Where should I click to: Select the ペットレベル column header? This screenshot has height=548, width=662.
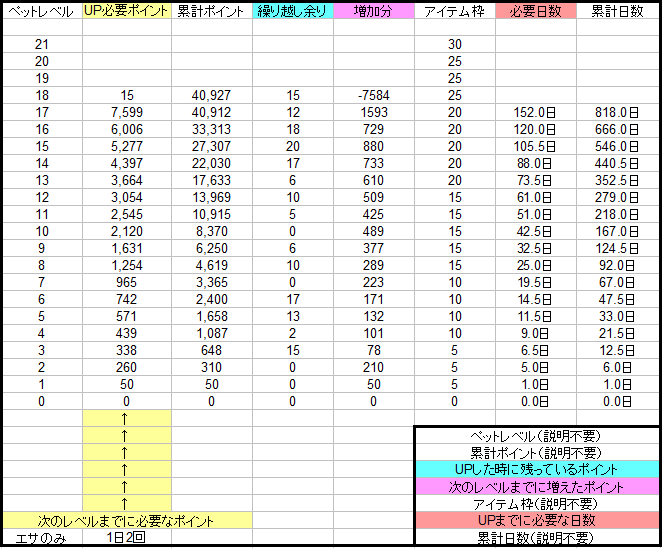point(41,10)
